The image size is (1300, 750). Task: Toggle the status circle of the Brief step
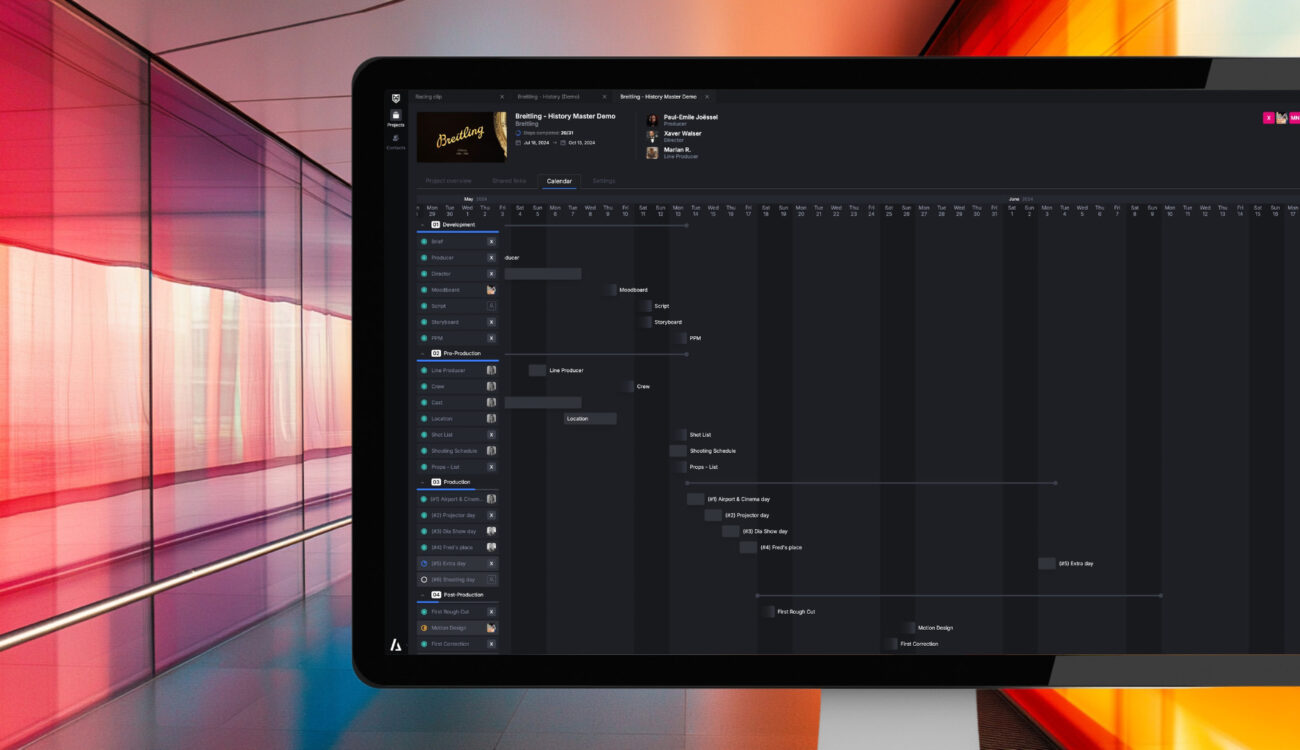point(424,242)
